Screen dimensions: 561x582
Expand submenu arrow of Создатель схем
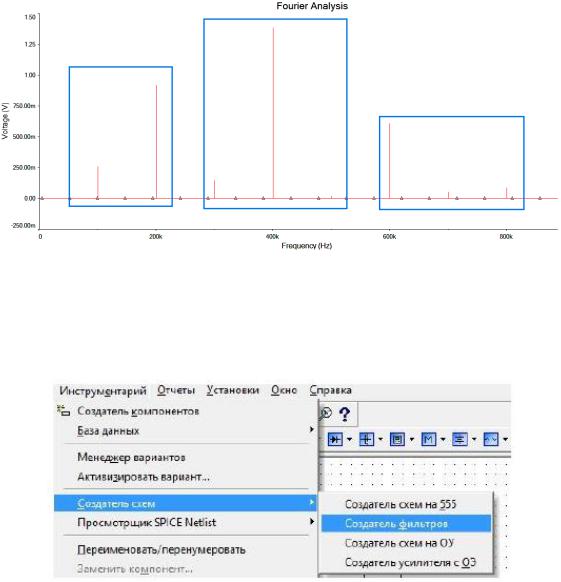[x=312, y=502]
